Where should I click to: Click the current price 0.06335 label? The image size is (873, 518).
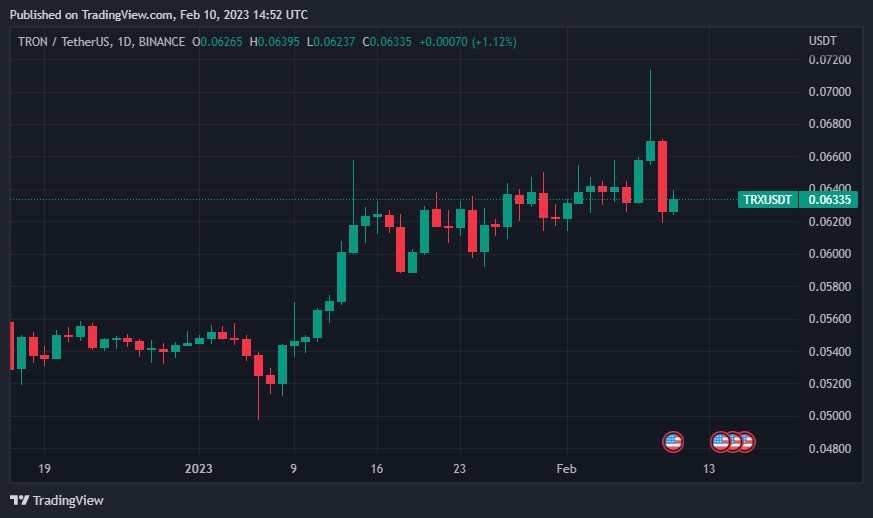828,199
